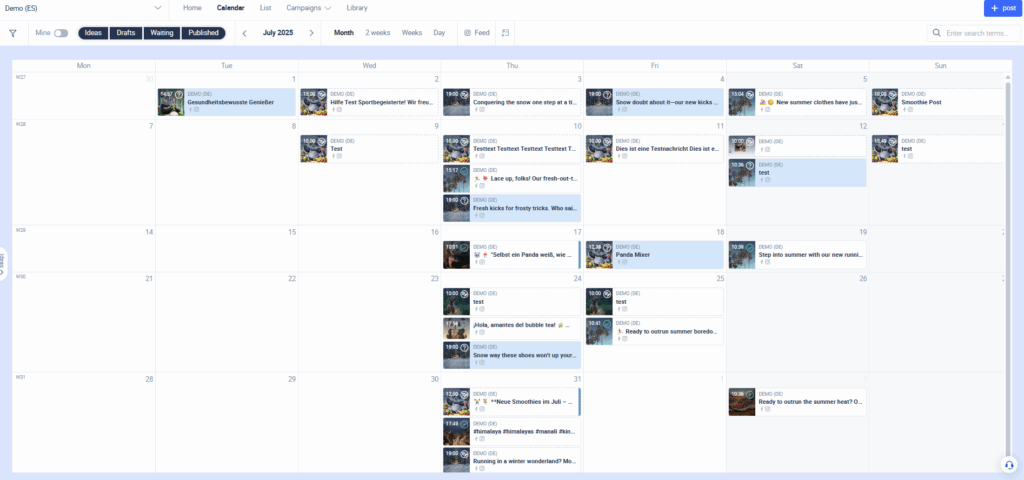
Task: Click the blue post button
Action: click(1002, 8)
